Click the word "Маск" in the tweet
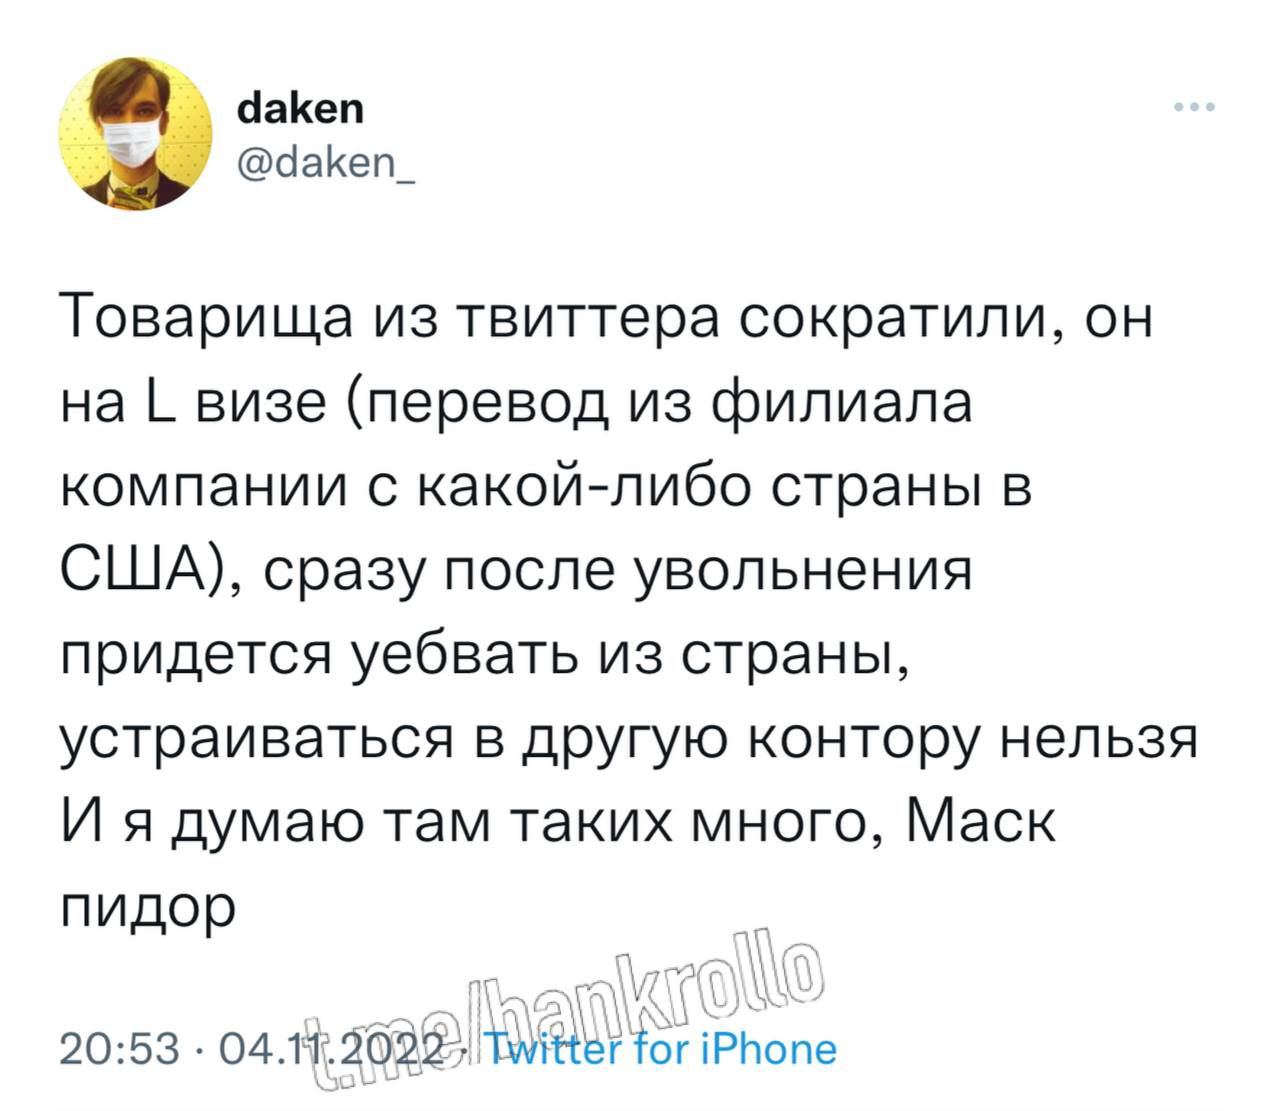The width and height of the screenshot is (1280, 1111). pyautogui.click(x=980, y=824)
